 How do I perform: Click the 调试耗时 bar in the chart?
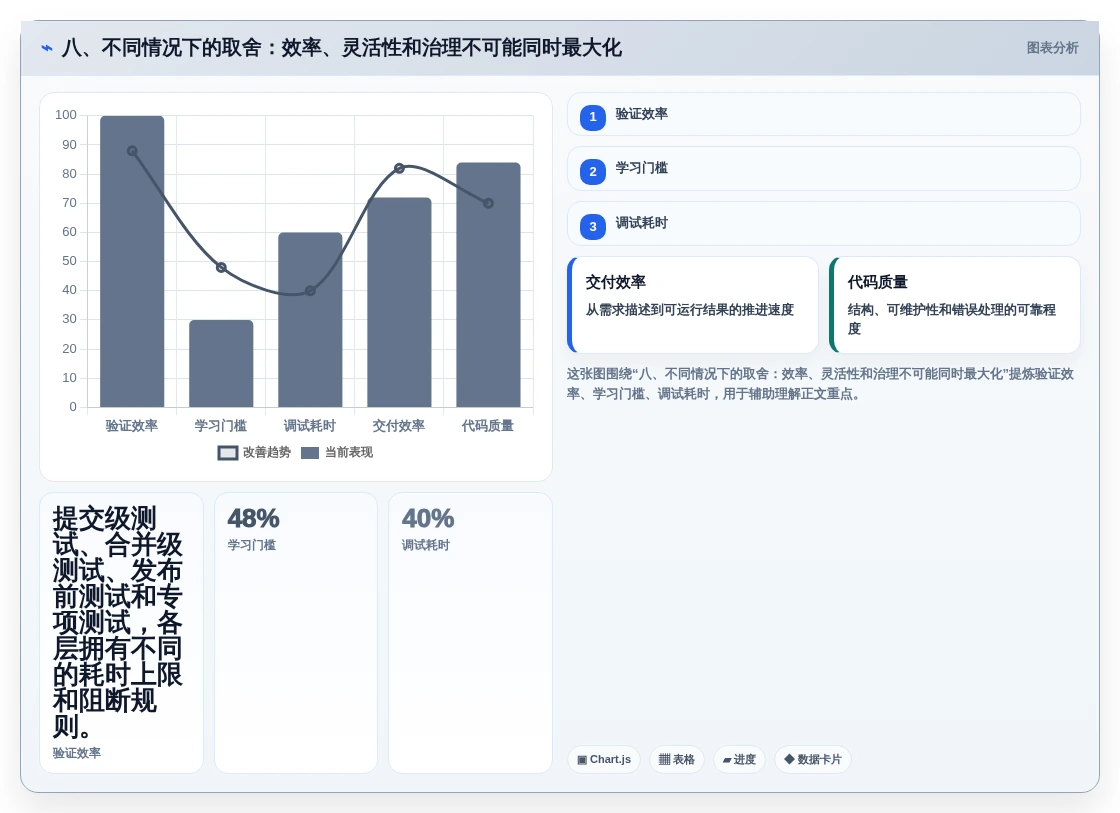[310, 320]
